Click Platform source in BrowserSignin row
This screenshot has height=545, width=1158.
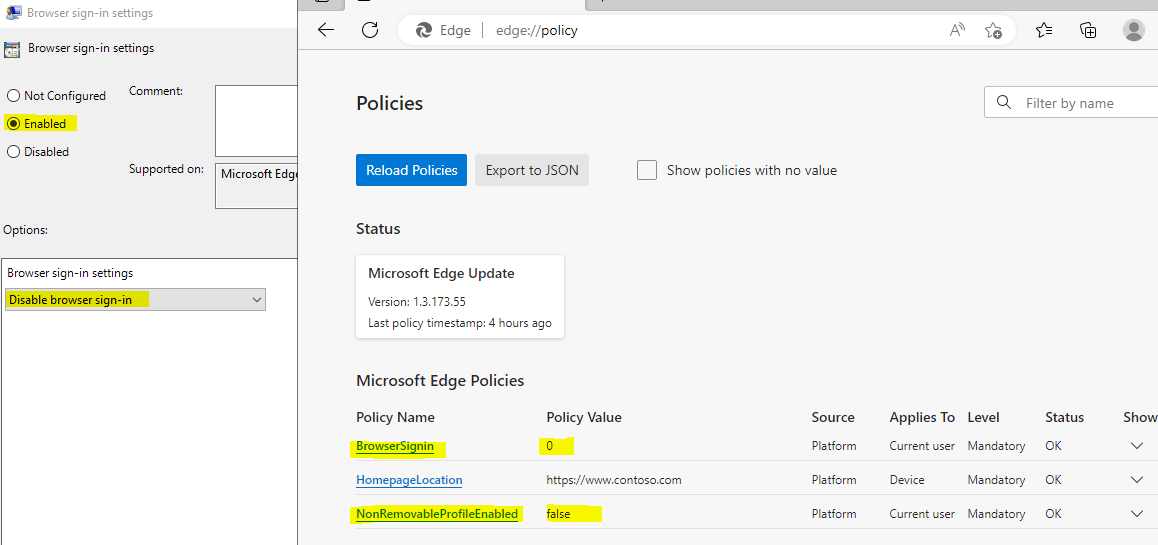pos(834,446)
